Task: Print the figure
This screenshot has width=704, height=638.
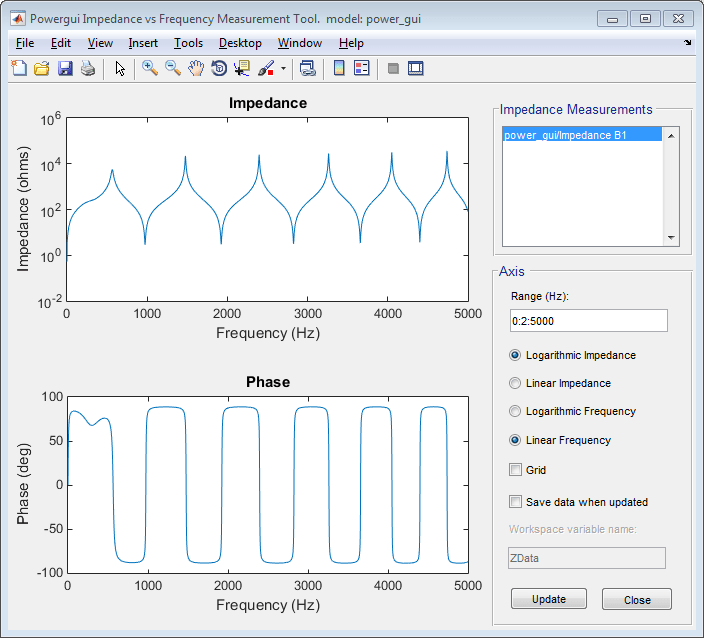Action: [x=88, y=68]
